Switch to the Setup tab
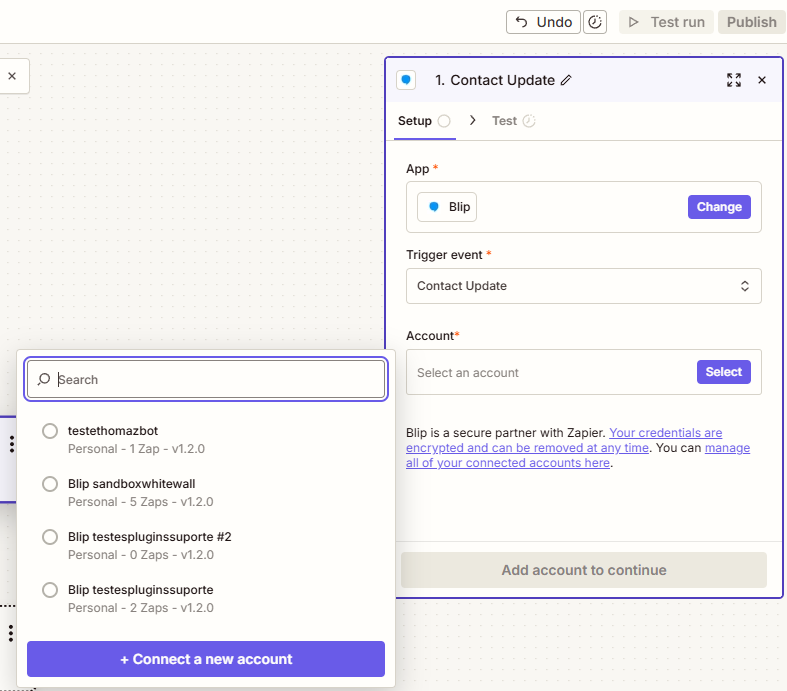Viewport: 787px width, 691px height. [x=425, y=121]
